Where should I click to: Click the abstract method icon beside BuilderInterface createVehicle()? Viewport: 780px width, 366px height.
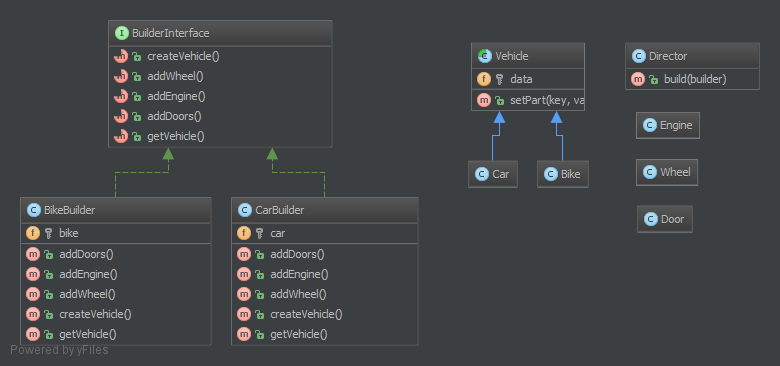coord(121,56)
